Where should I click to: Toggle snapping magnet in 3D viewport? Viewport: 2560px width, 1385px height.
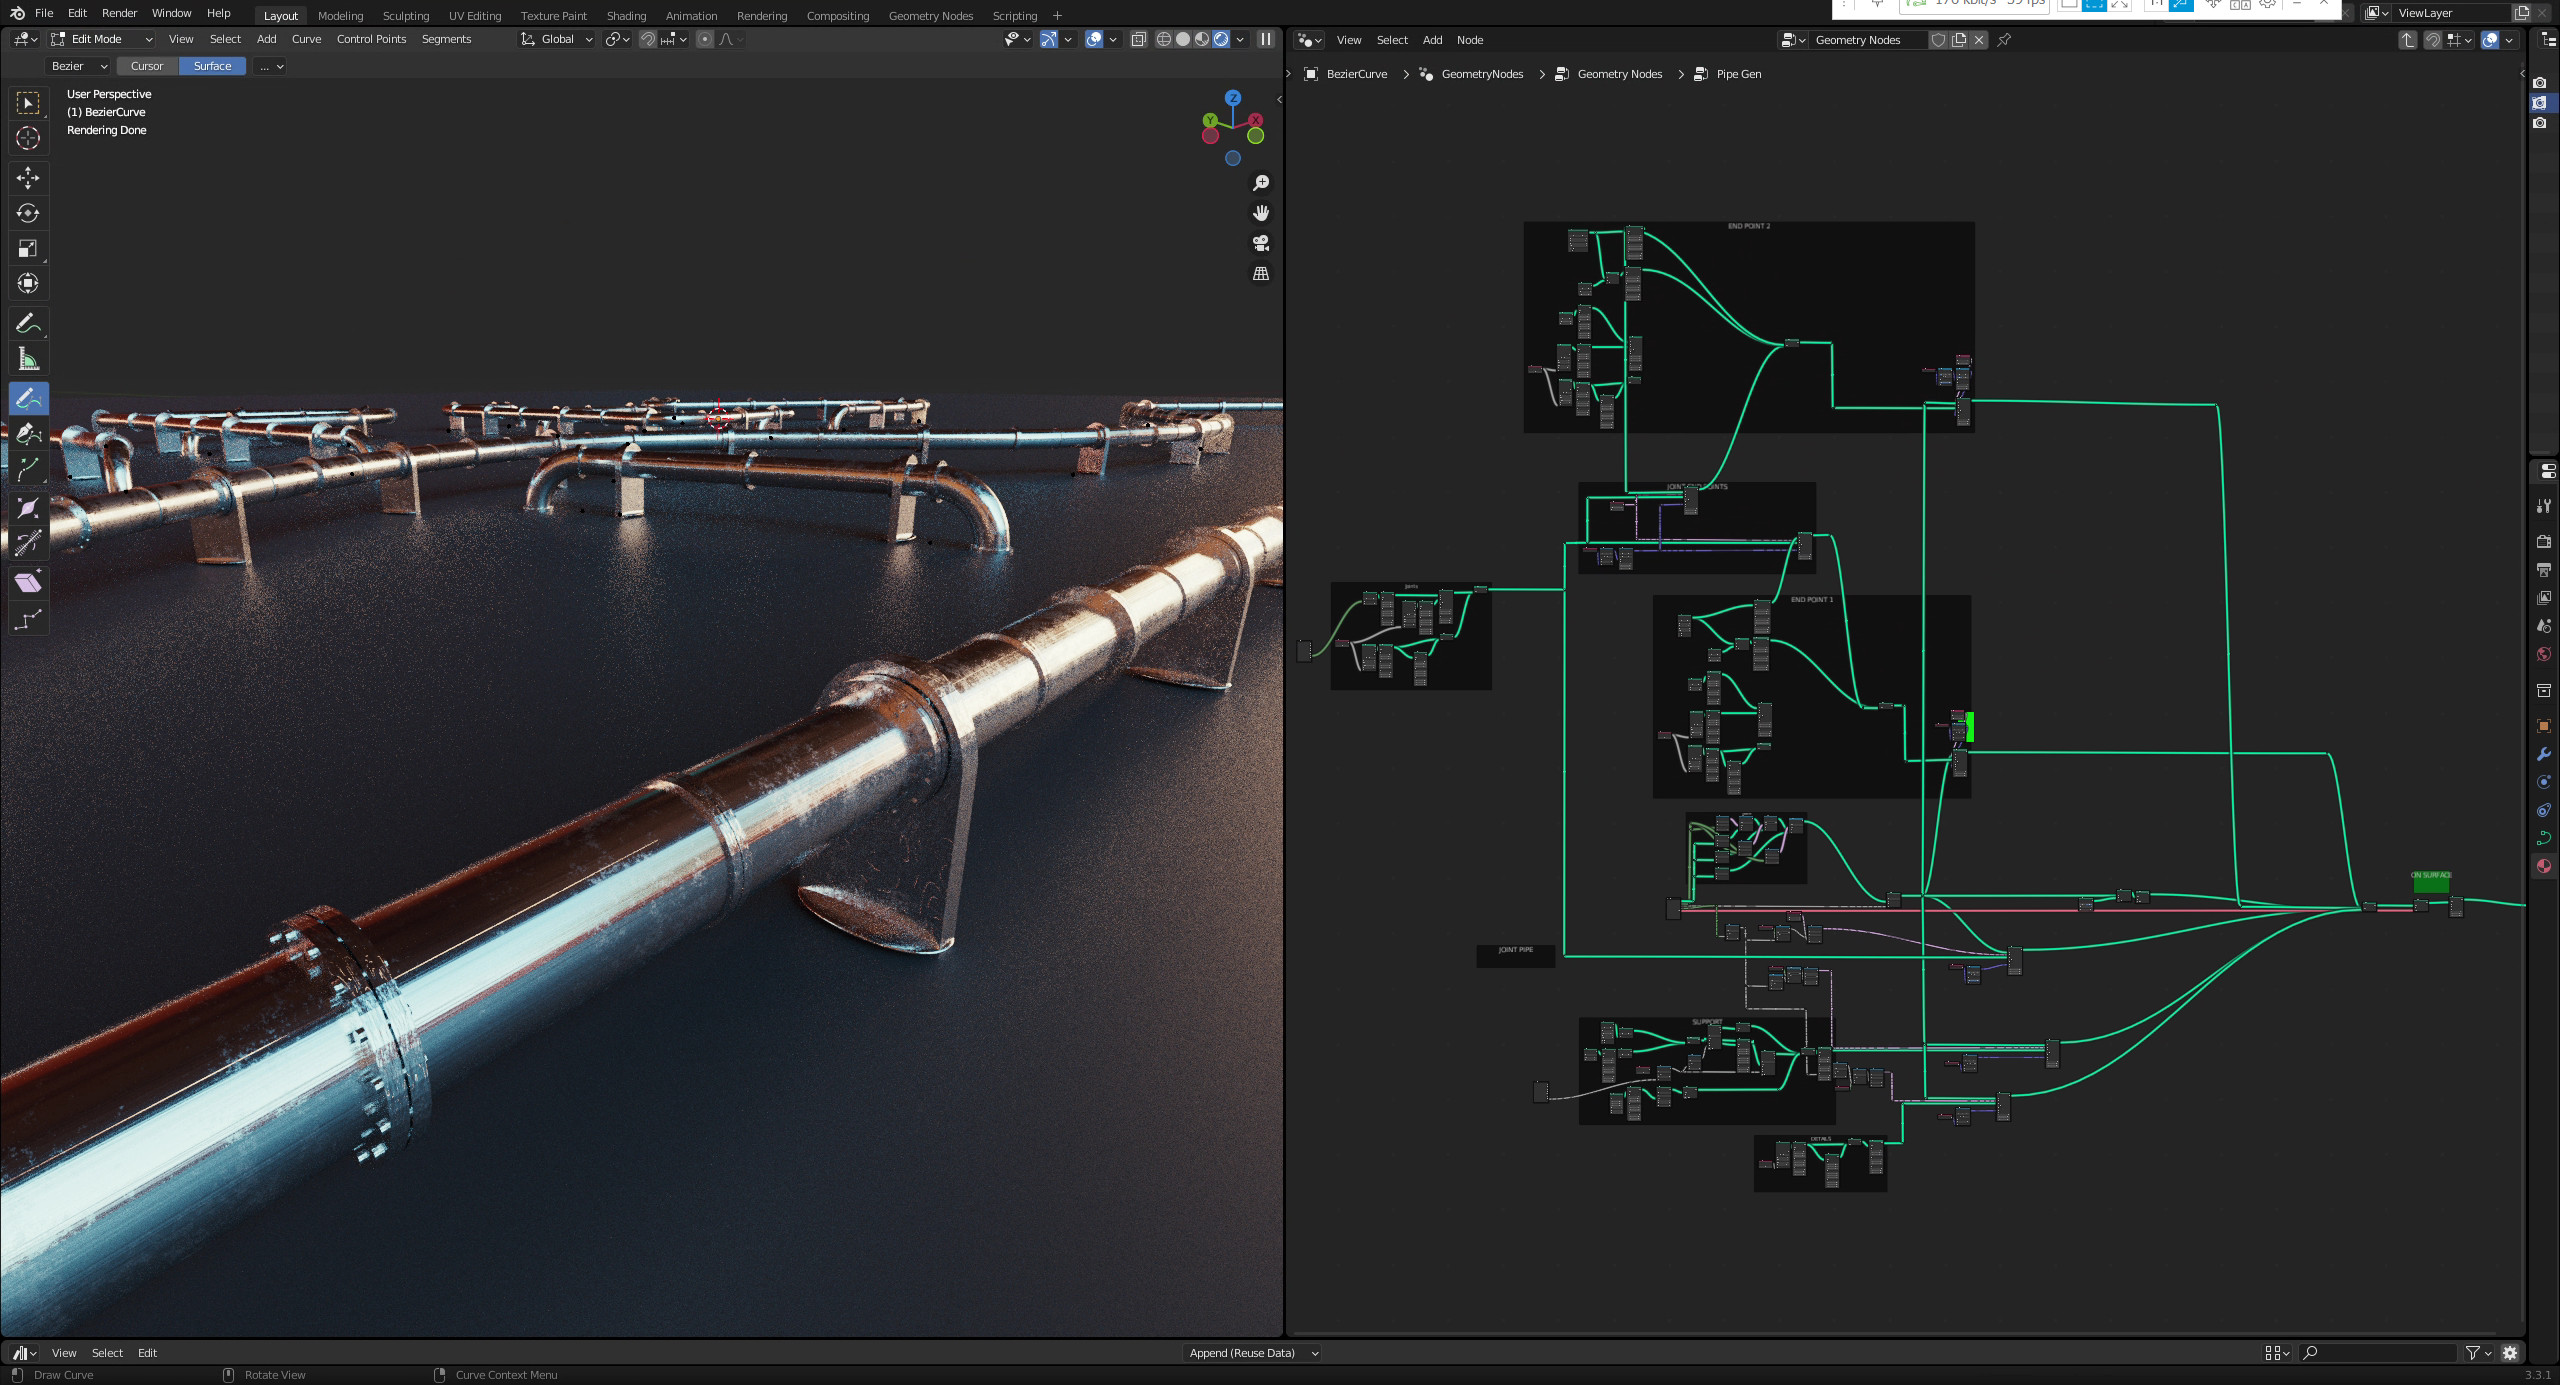[648, 39]
